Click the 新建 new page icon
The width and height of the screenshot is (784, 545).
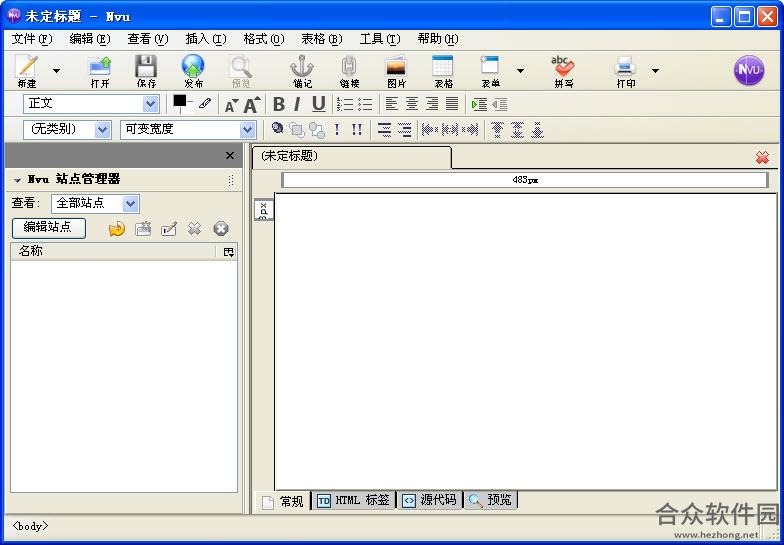(x=27, y=71)
